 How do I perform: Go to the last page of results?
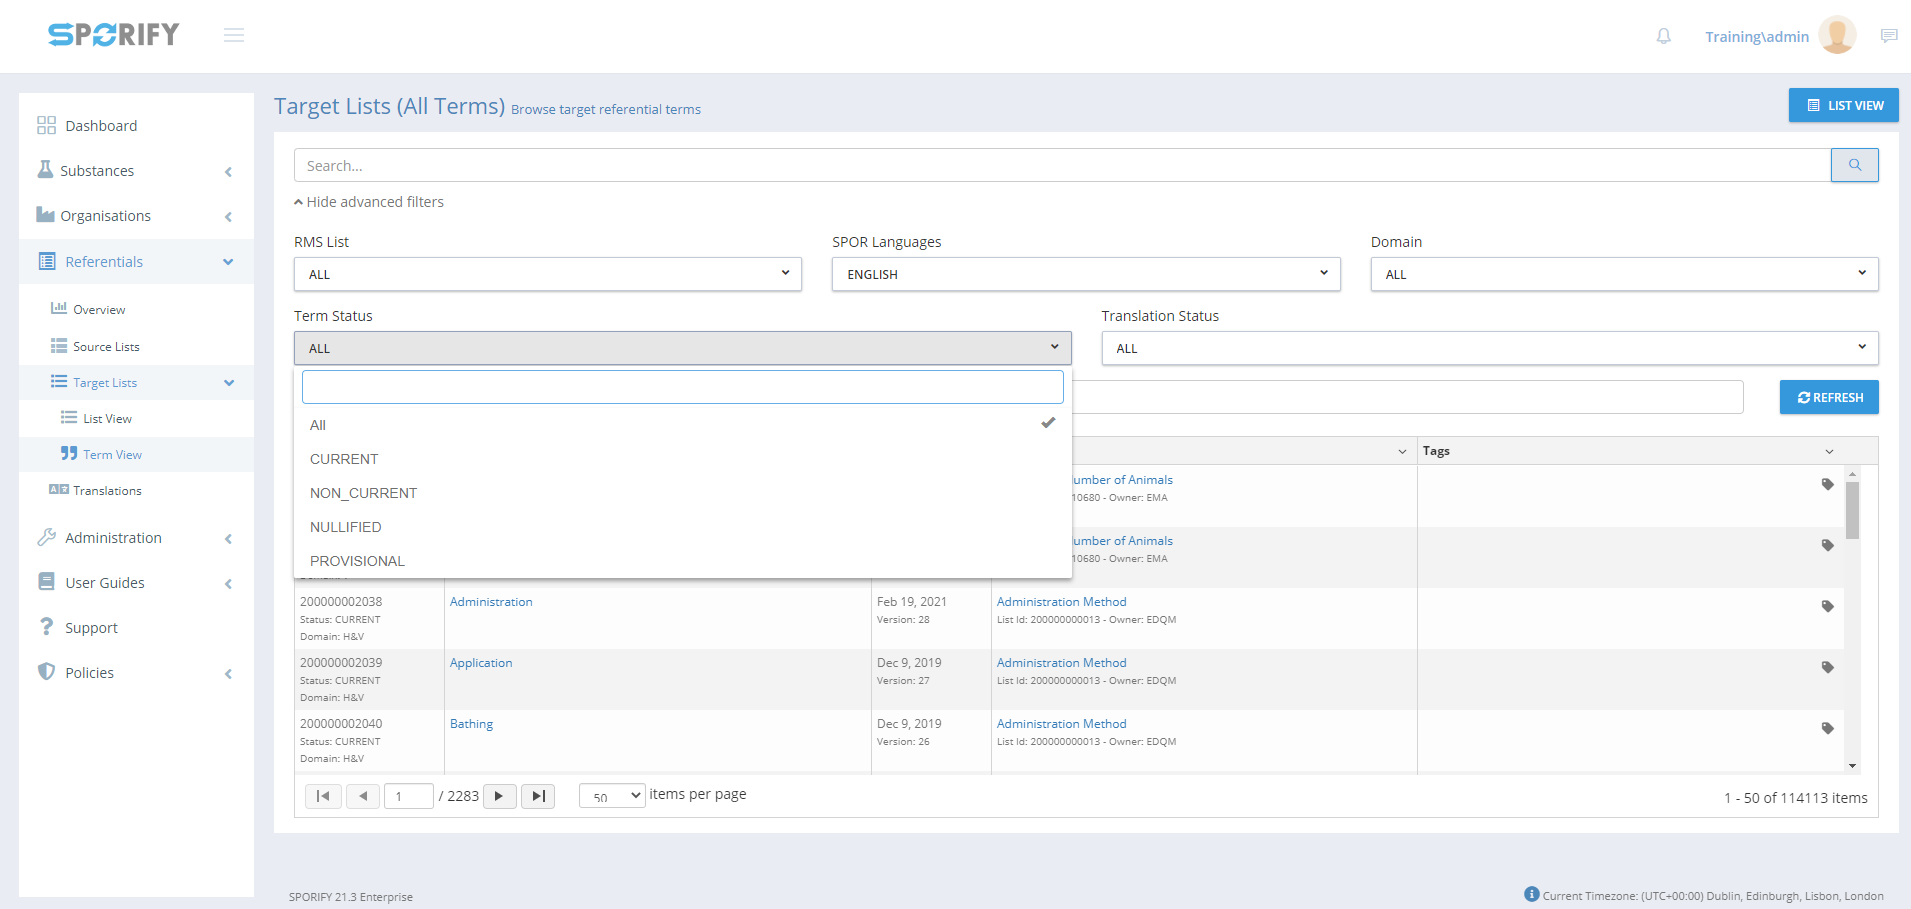coord(538,796)
